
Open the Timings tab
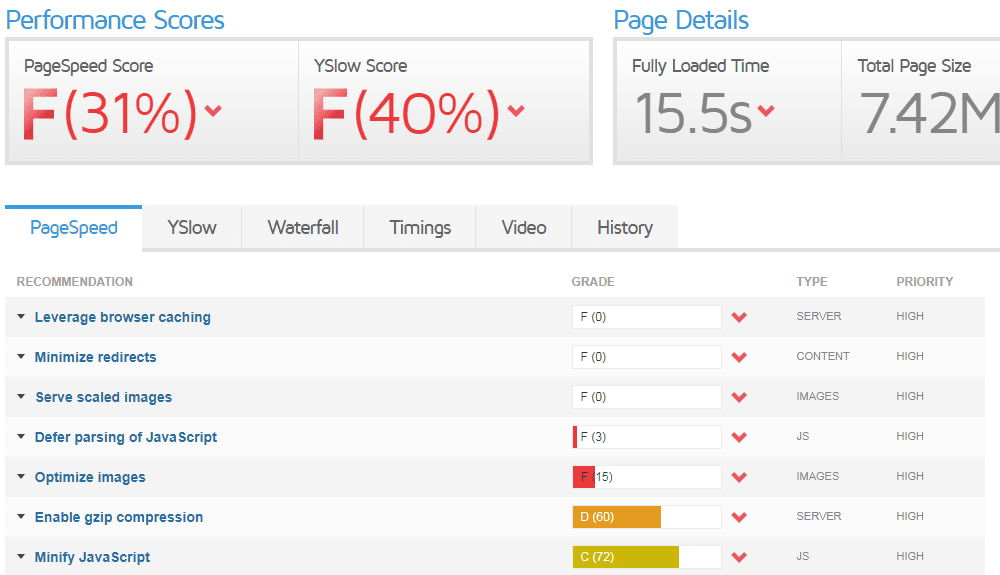point(420,227)
